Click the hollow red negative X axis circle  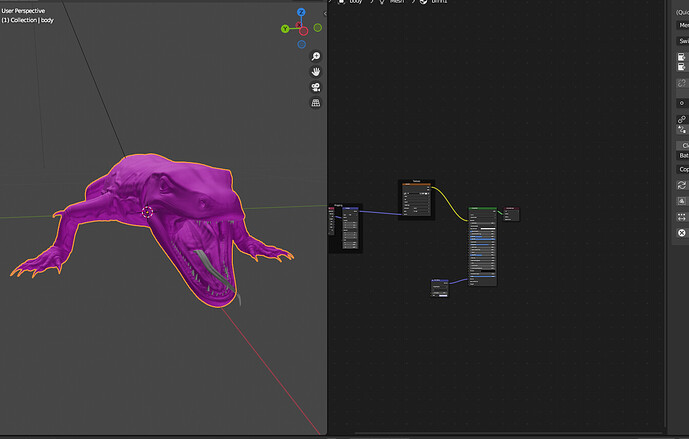[304, 31]
